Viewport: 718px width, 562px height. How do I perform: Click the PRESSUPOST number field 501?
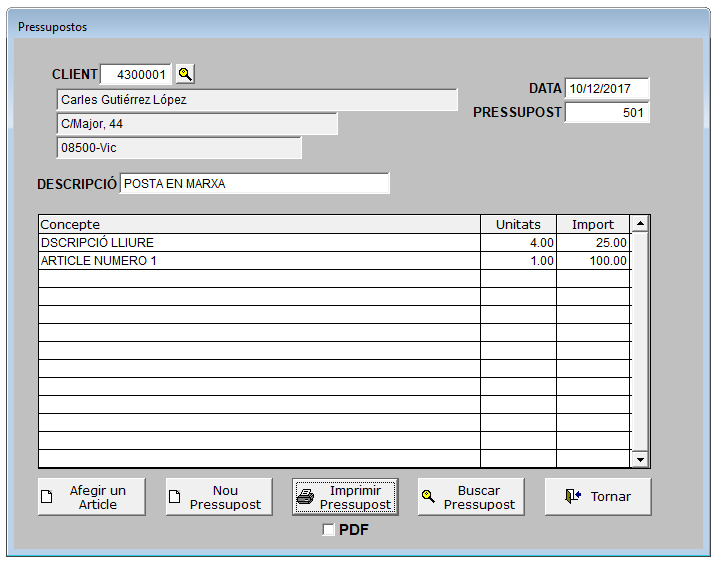tap(606, 113)
